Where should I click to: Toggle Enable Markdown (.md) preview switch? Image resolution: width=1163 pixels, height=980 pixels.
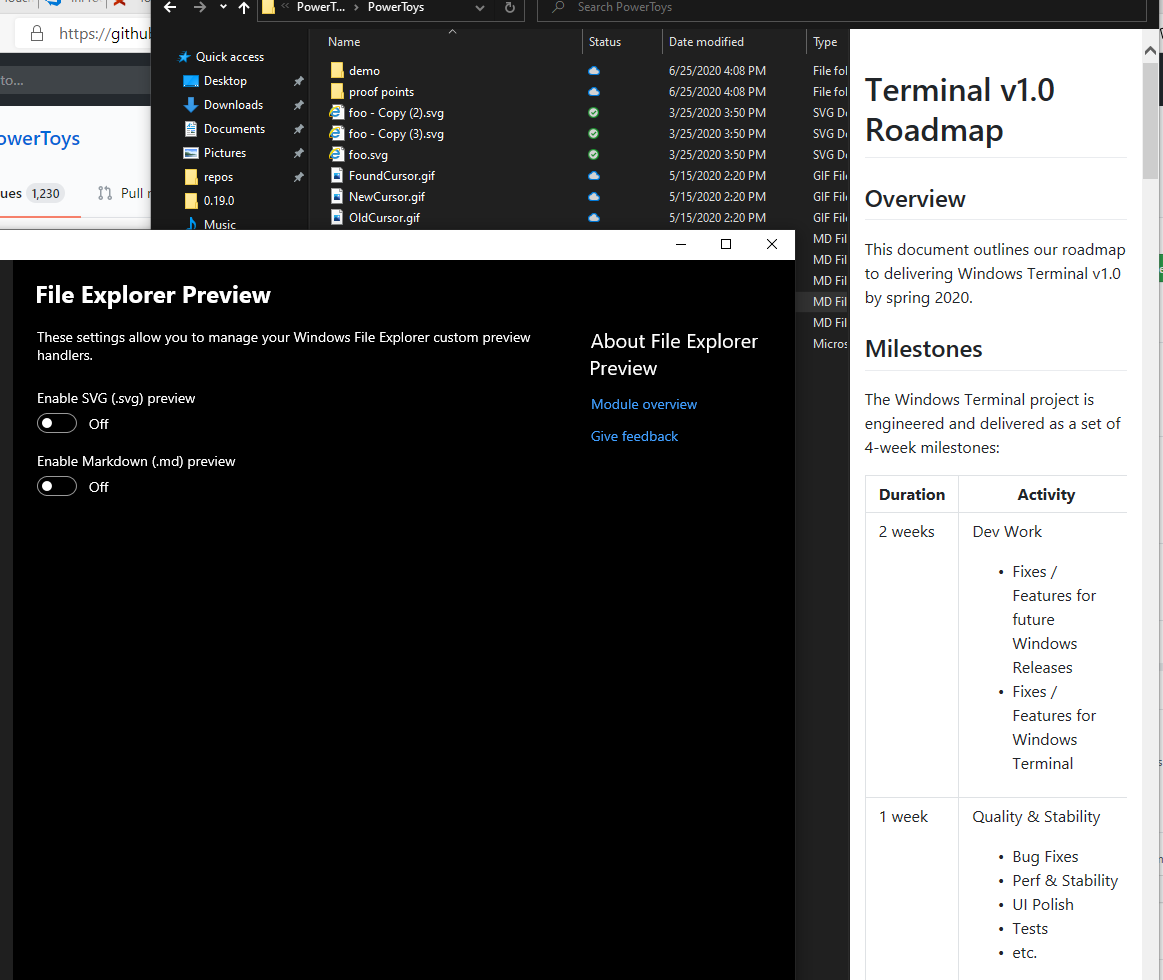pyautogui.click(x=57, y=486)
